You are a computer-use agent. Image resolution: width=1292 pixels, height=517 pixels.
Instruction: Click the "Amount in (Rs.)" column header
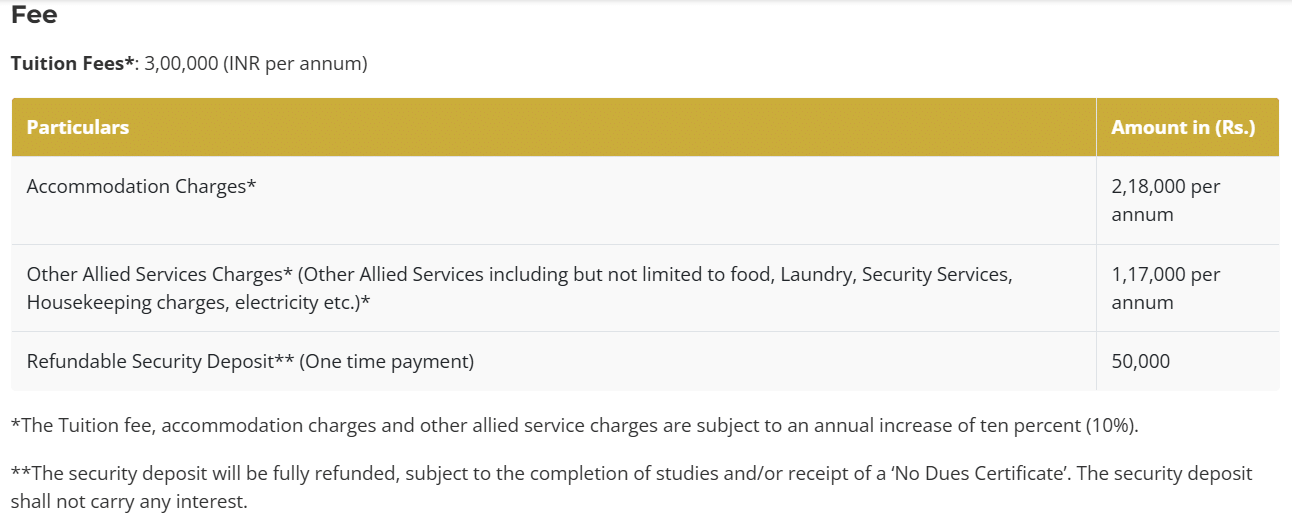point(1183,127)
